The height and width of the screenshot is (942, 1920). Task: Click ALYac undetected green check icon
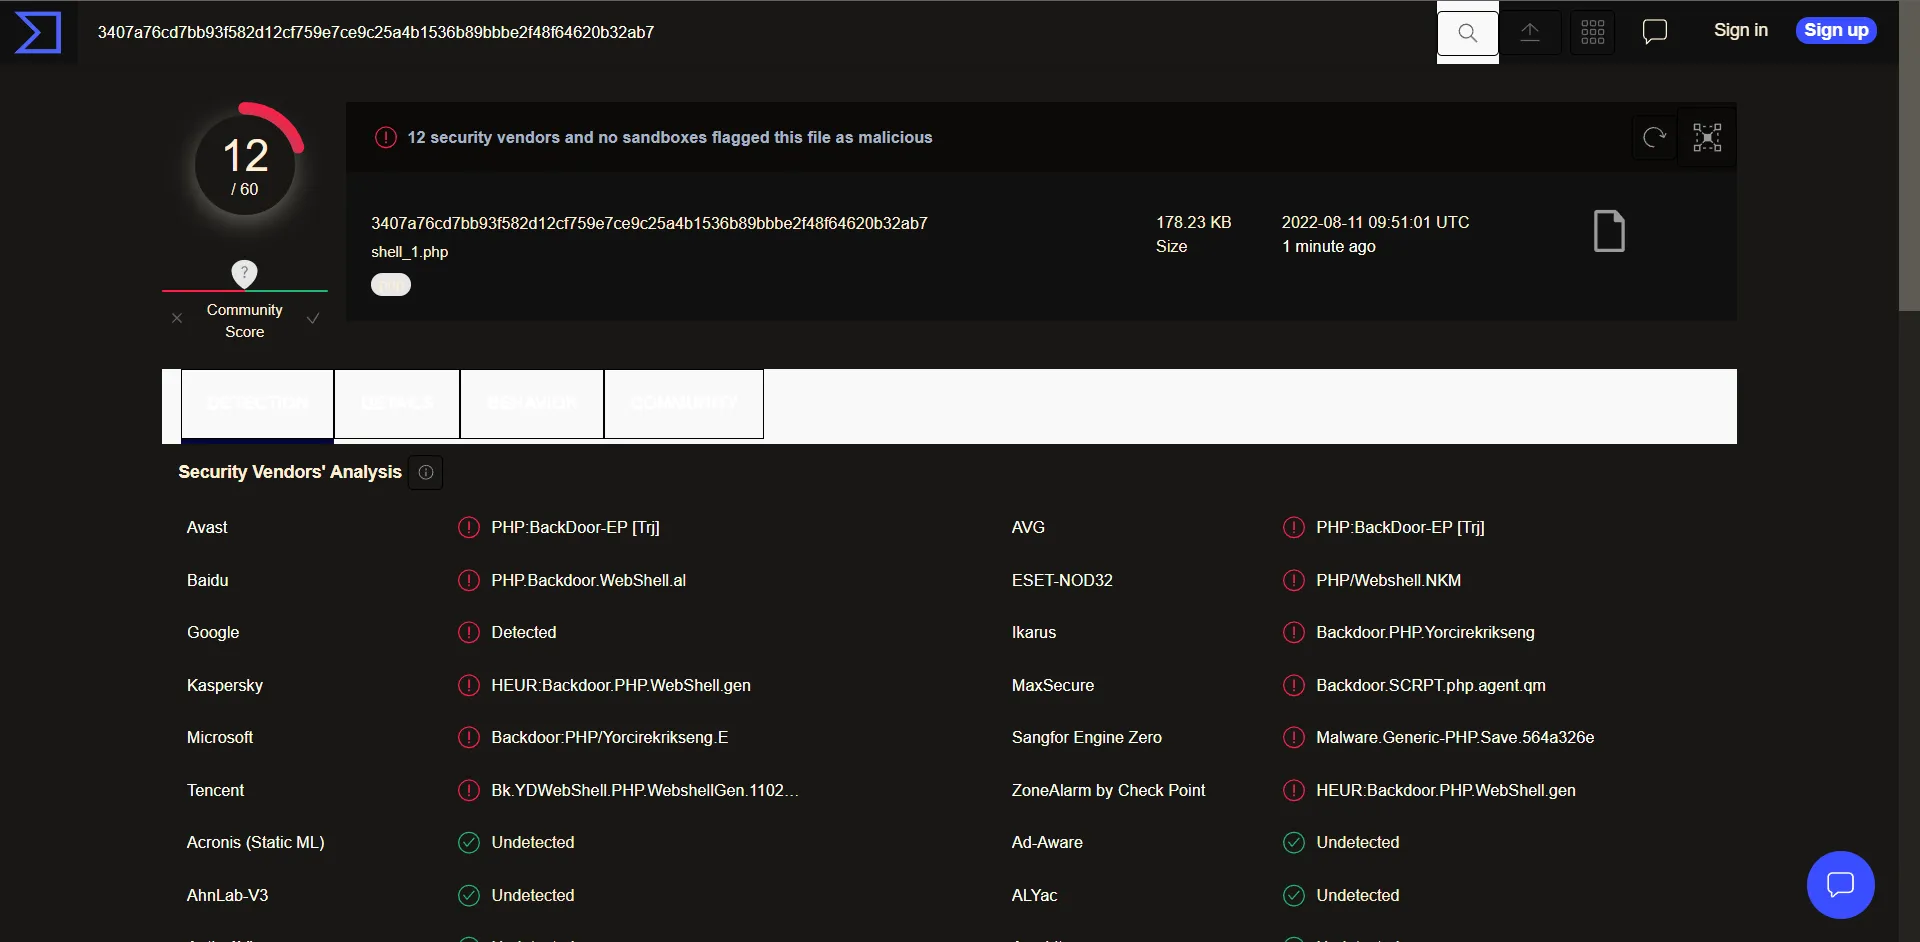coord(1294,895)
